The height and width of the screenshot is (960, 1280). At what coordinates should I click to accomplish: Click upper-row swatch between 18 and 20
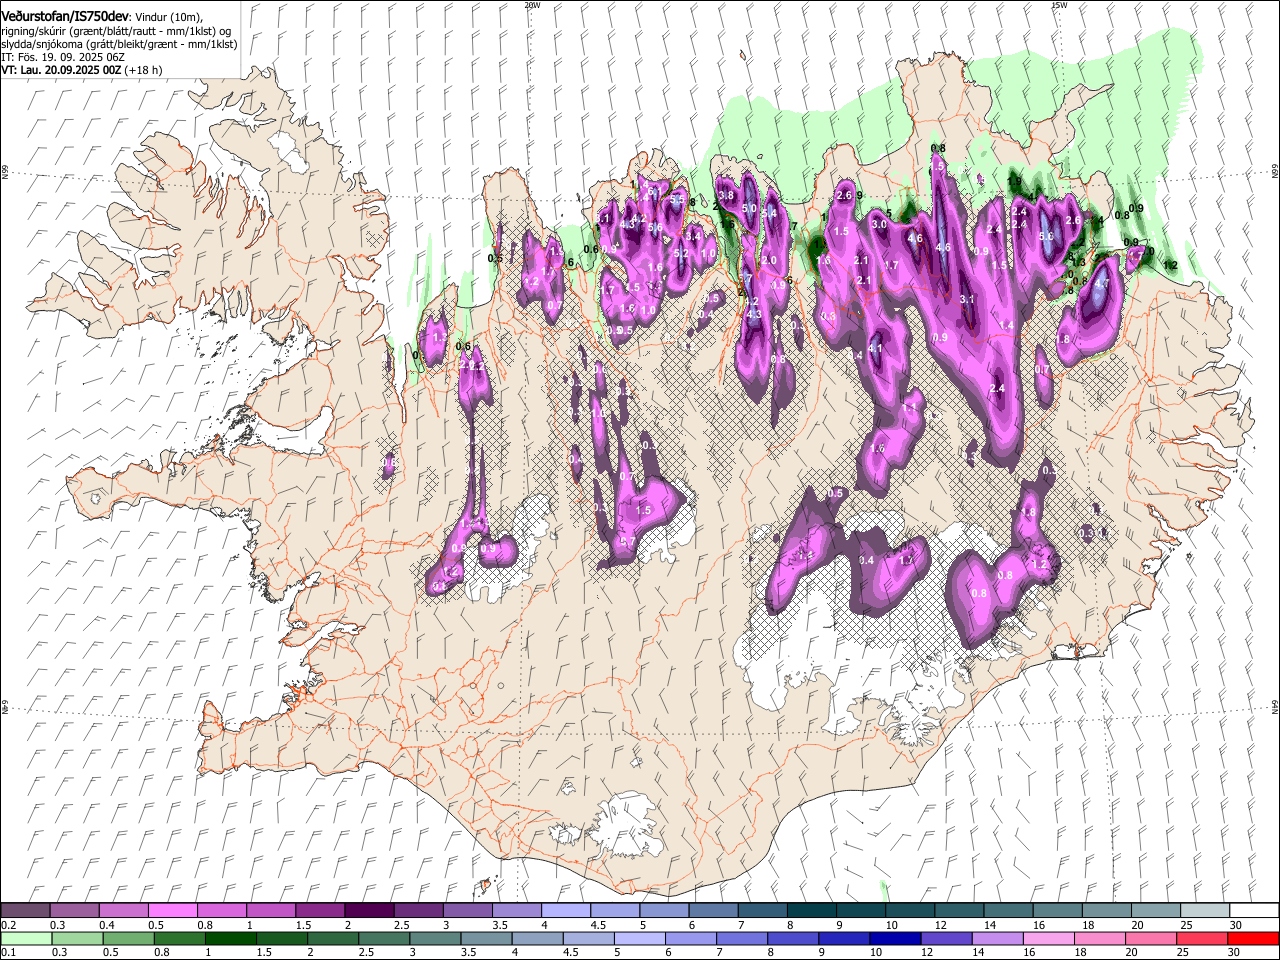pyautogui.click(x=1106, y=911)
